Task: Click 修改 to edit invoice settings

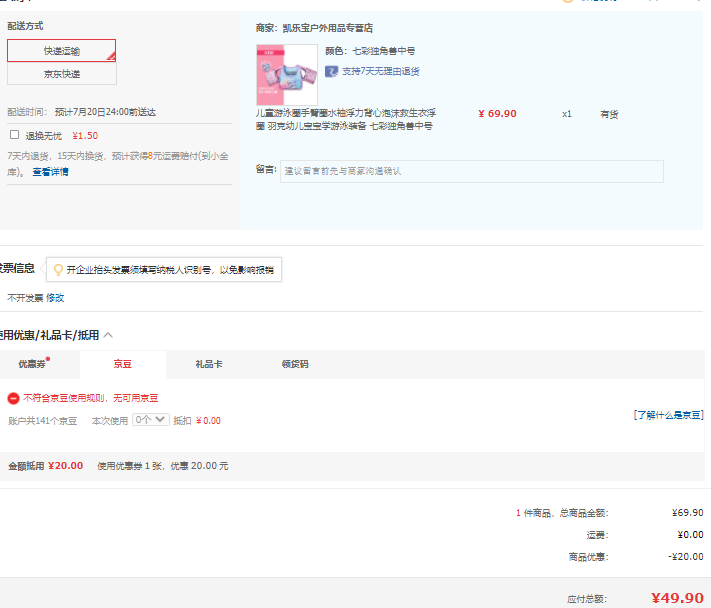Action: (x=55, y=297)
